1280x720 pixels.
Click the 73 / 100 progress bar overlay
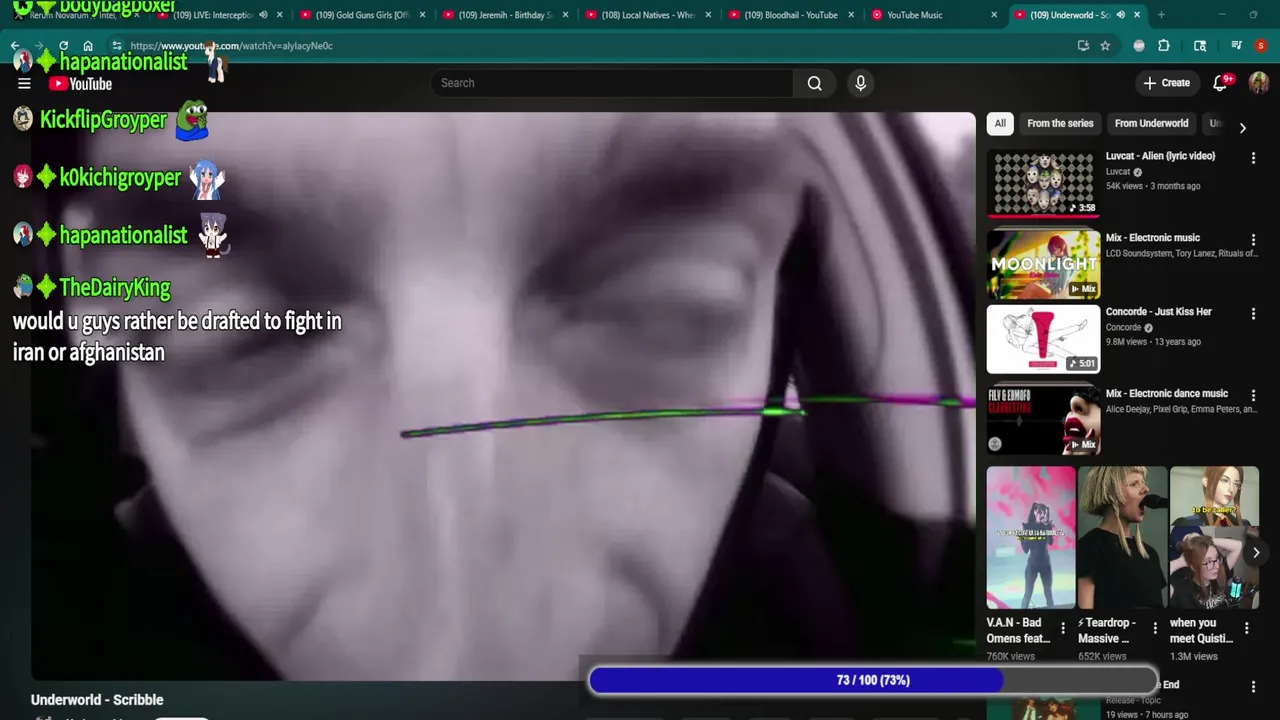pyautogui.click(x=873, y=681)
